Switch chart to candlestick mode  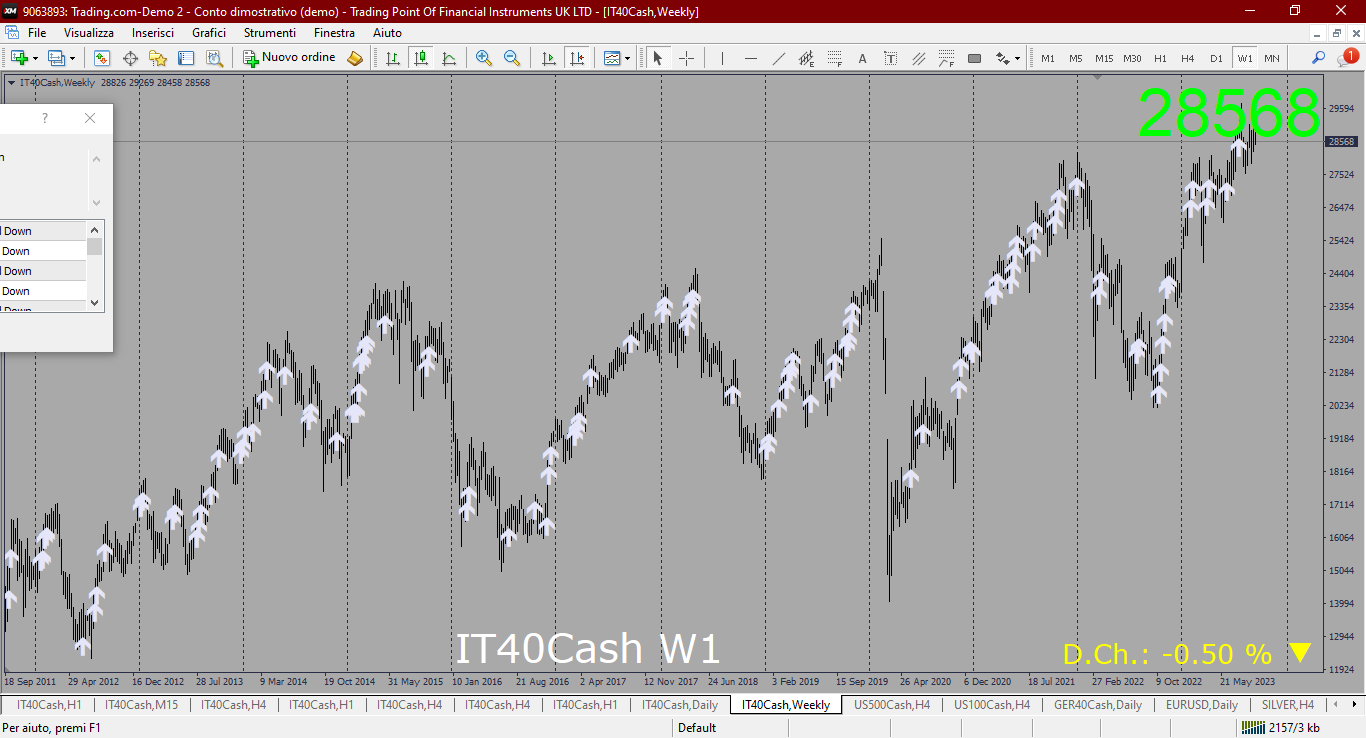tap(421, 58)
